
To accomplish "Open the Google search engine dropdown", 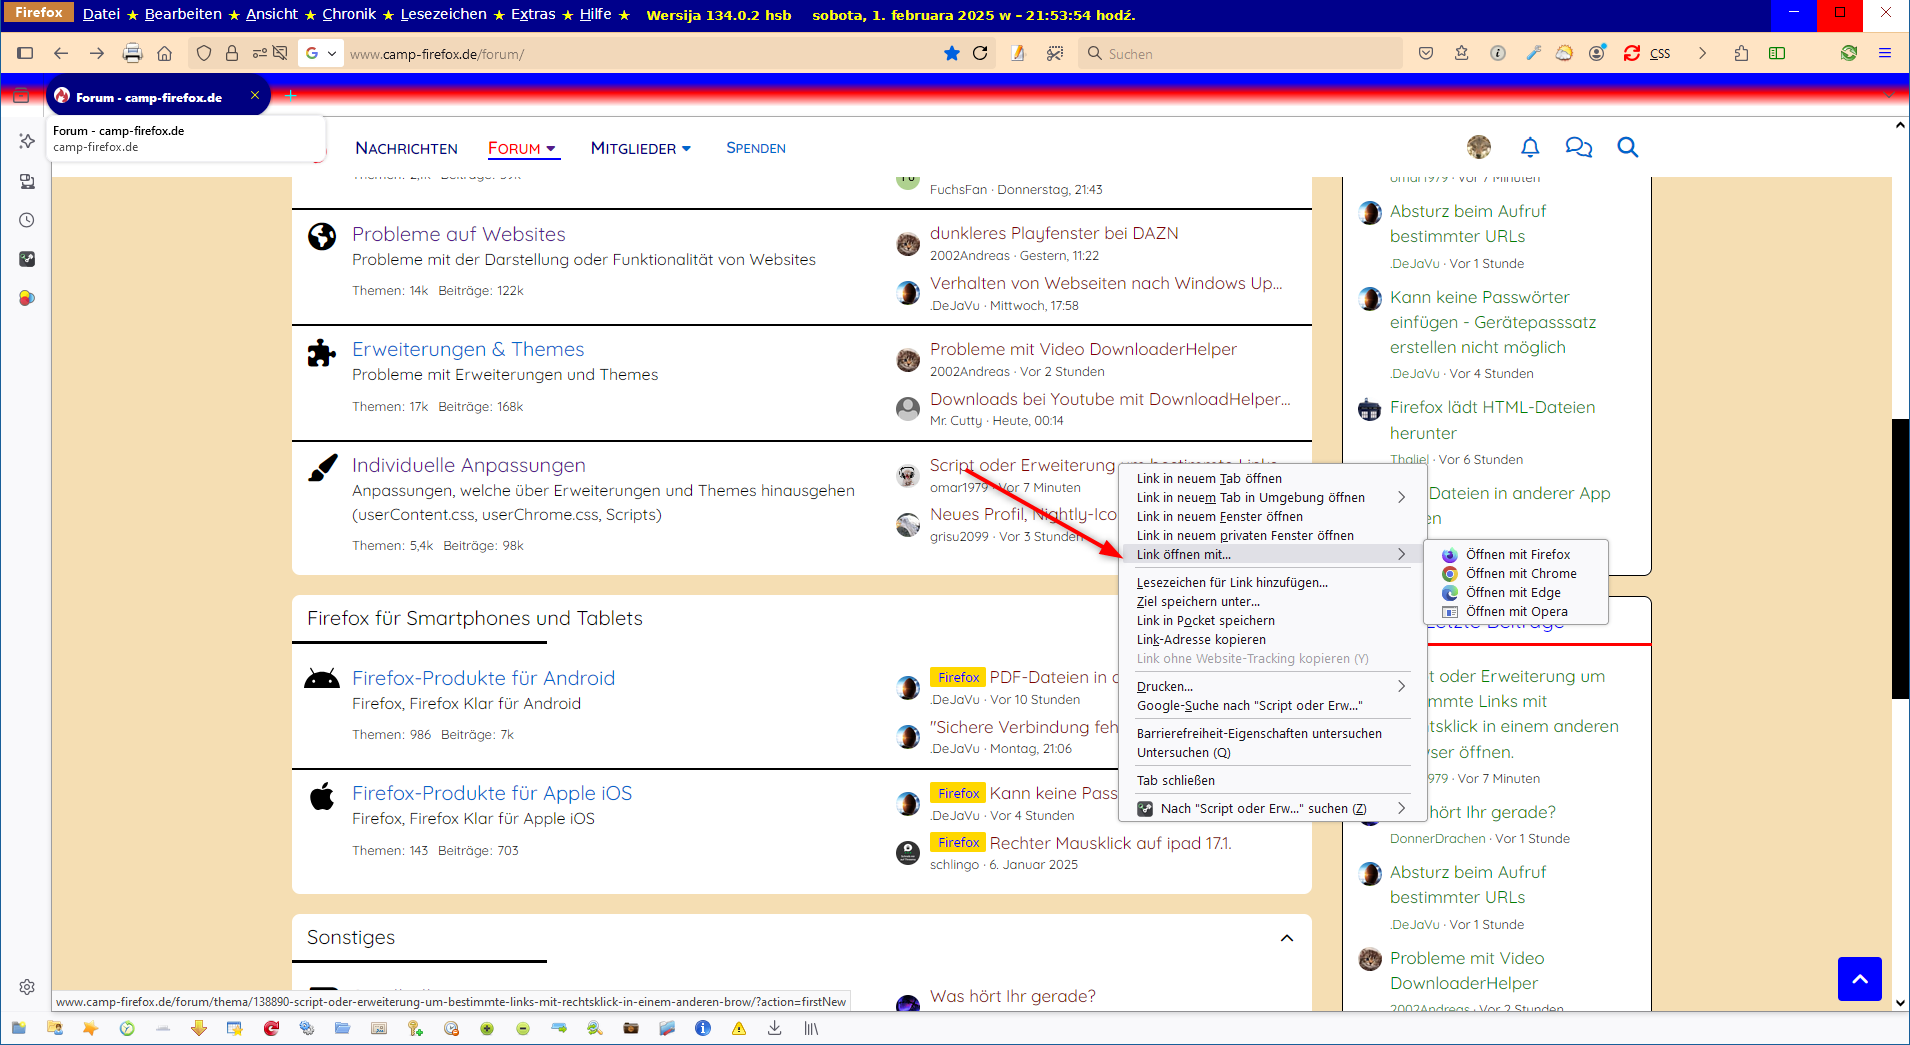I will 321,53.
